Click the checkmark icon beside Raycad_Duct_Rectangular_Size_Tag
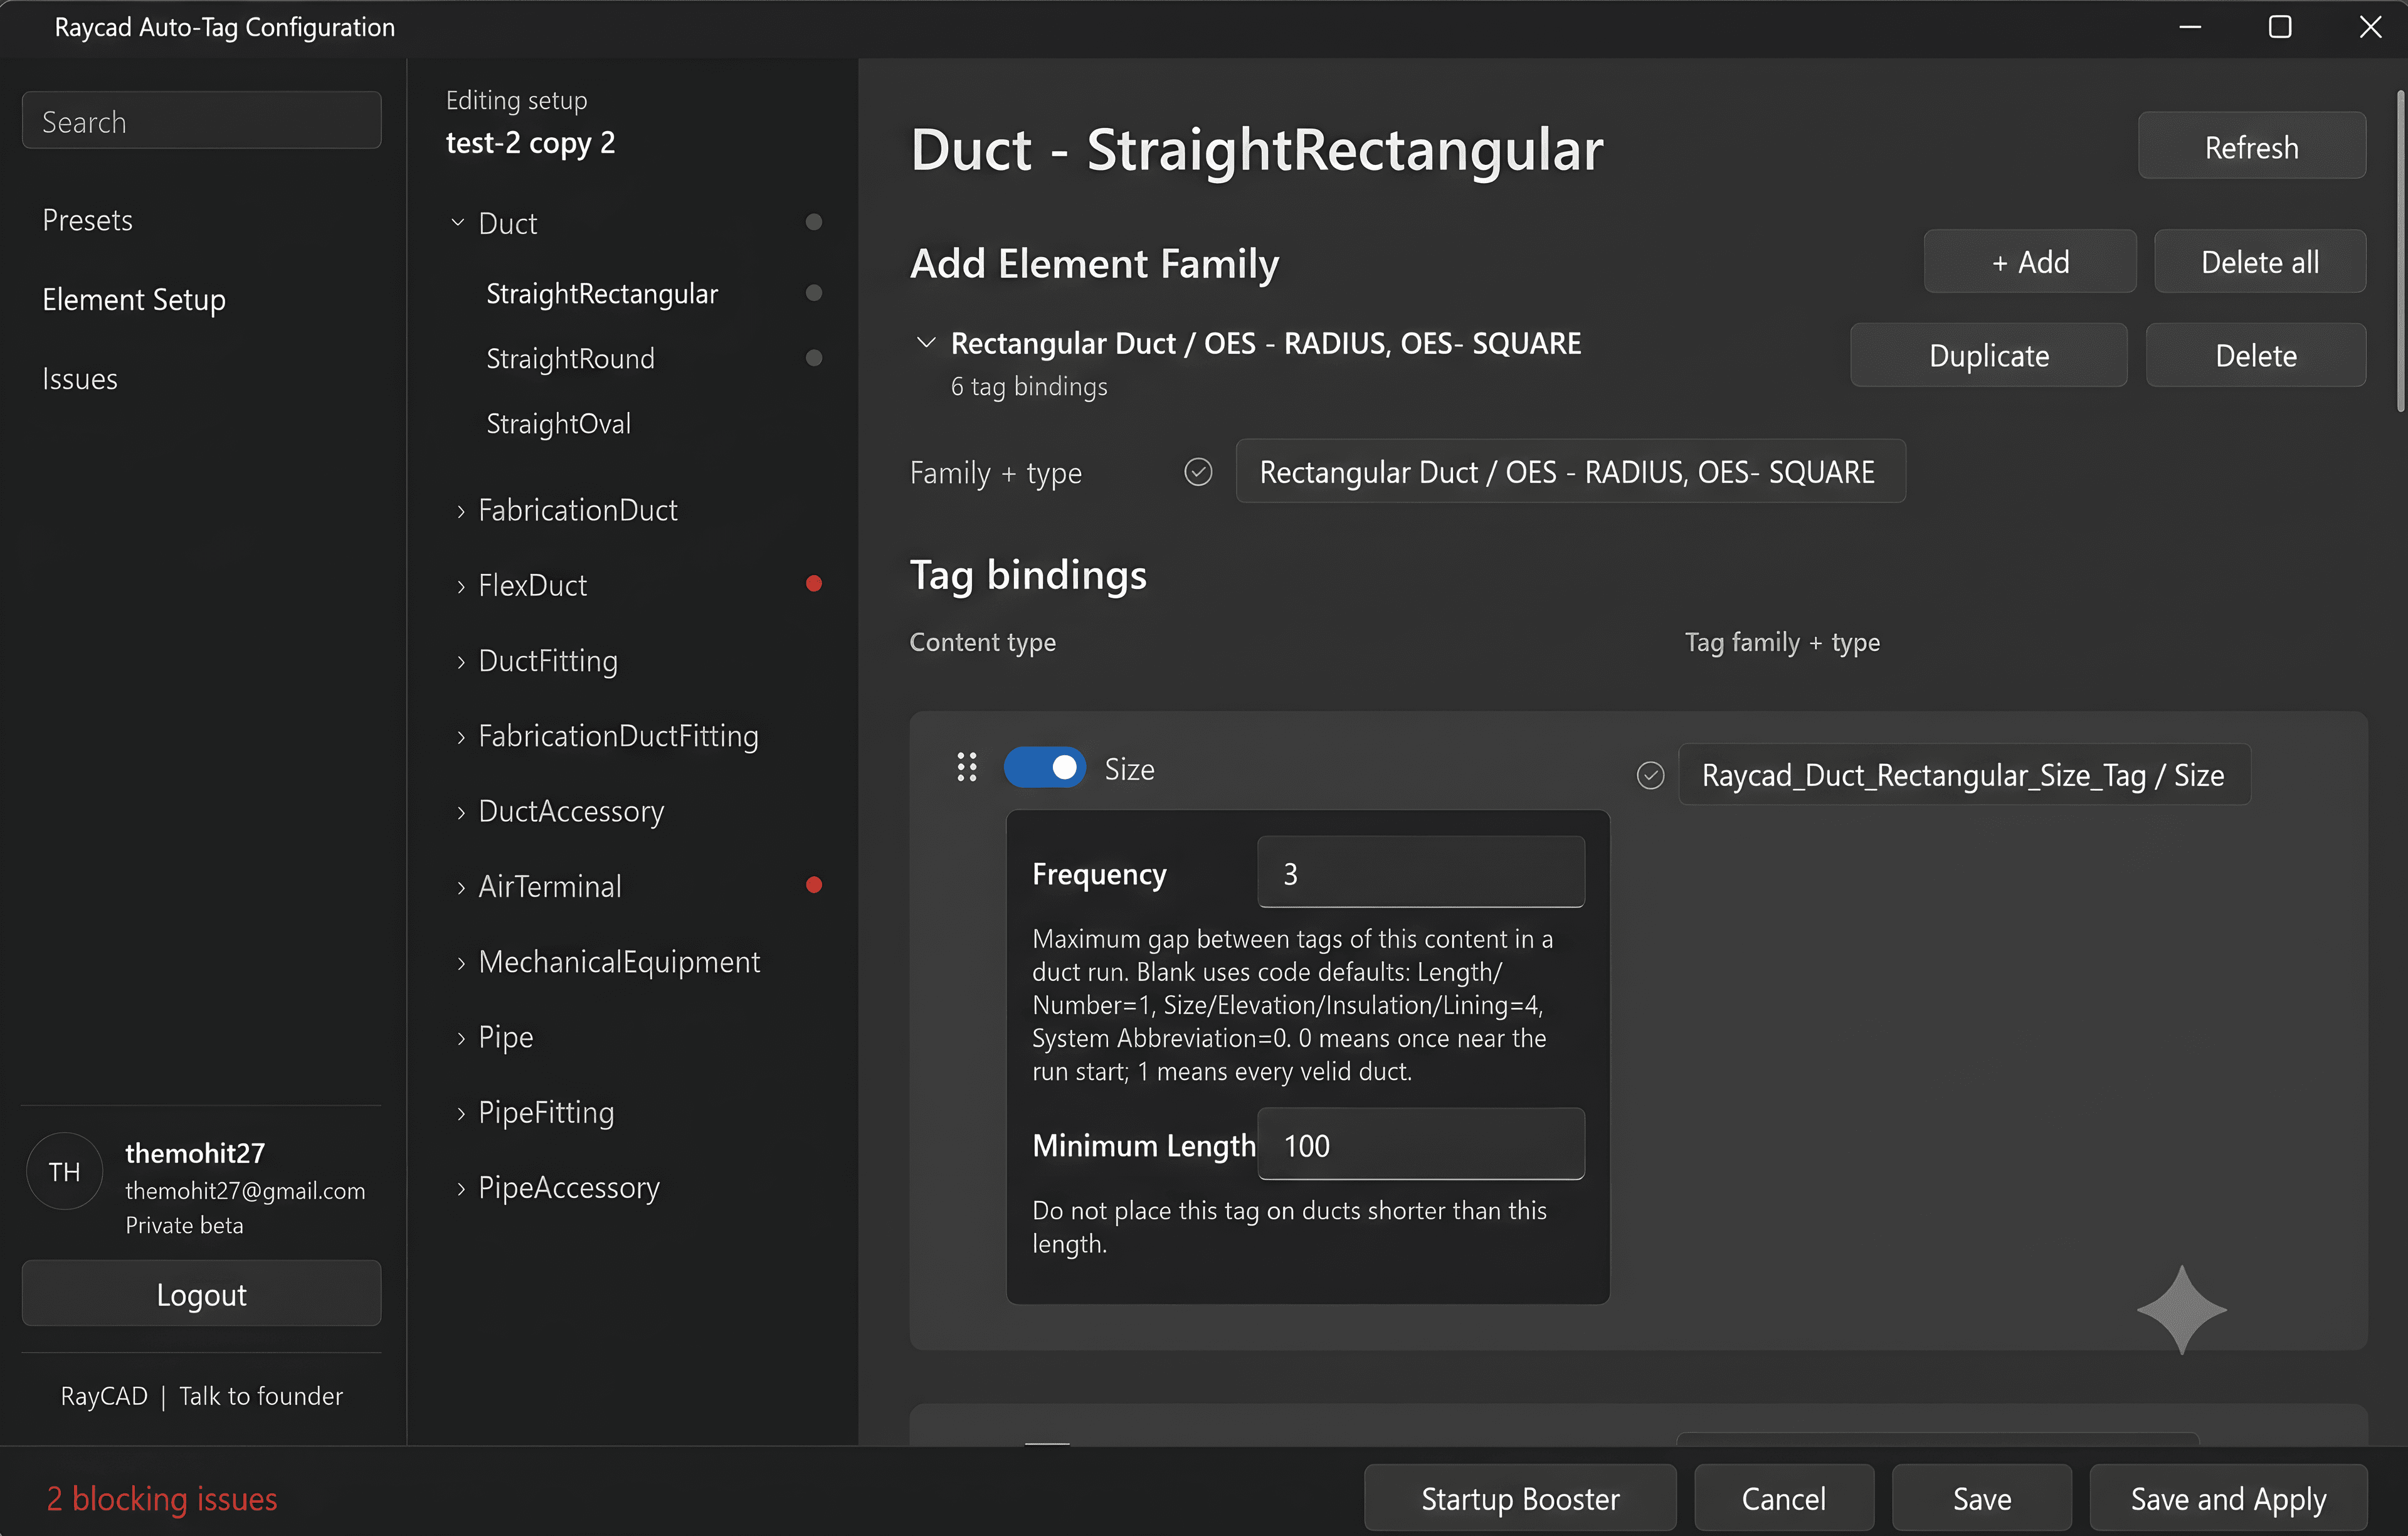Image resolution: width=2408 pixels, height=1536 pixels. tap(1650, 775)
